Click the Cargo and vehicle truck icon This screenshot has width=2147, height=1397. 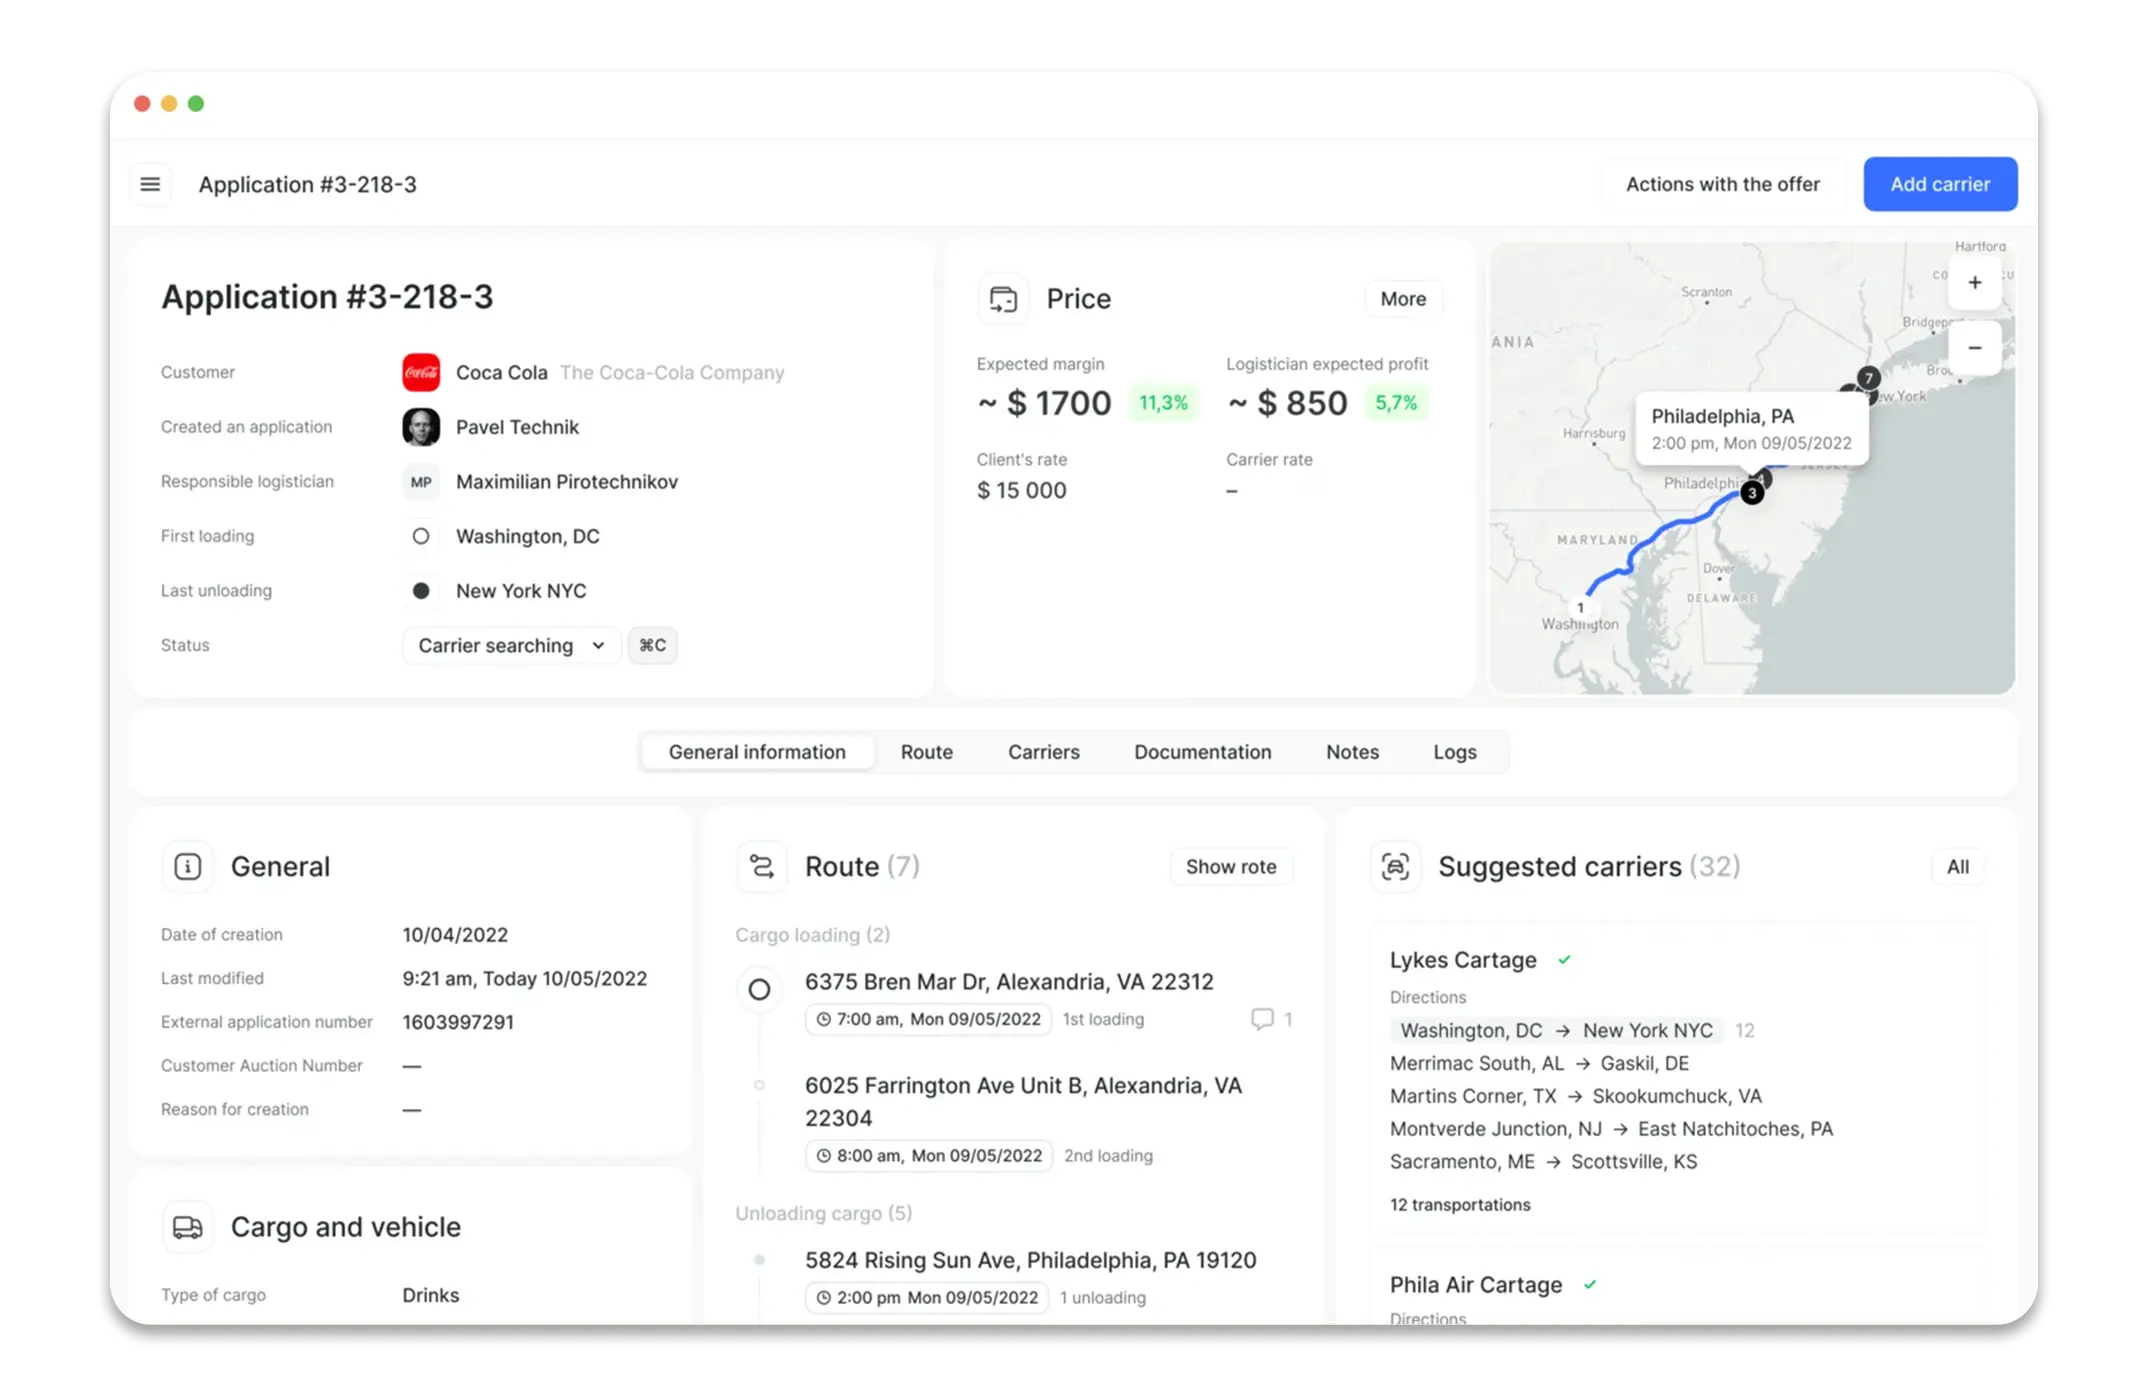(188, 1227)
